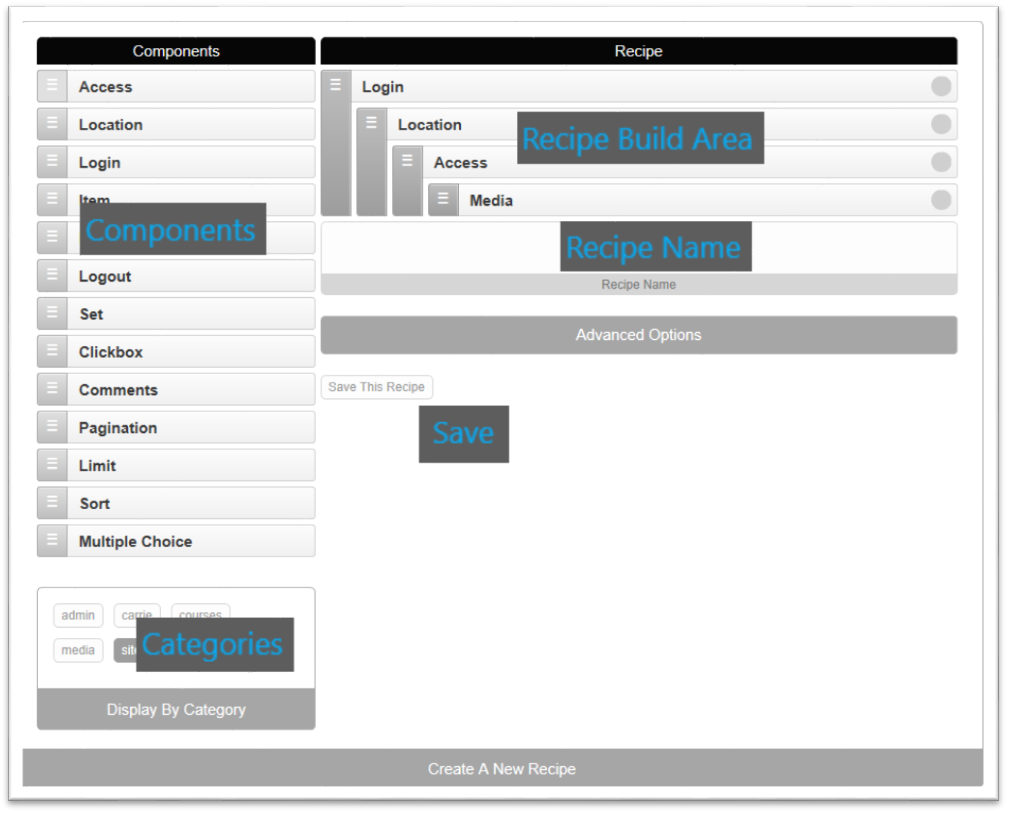
Task: Select the courses category tag
Action: coord(200,615)
